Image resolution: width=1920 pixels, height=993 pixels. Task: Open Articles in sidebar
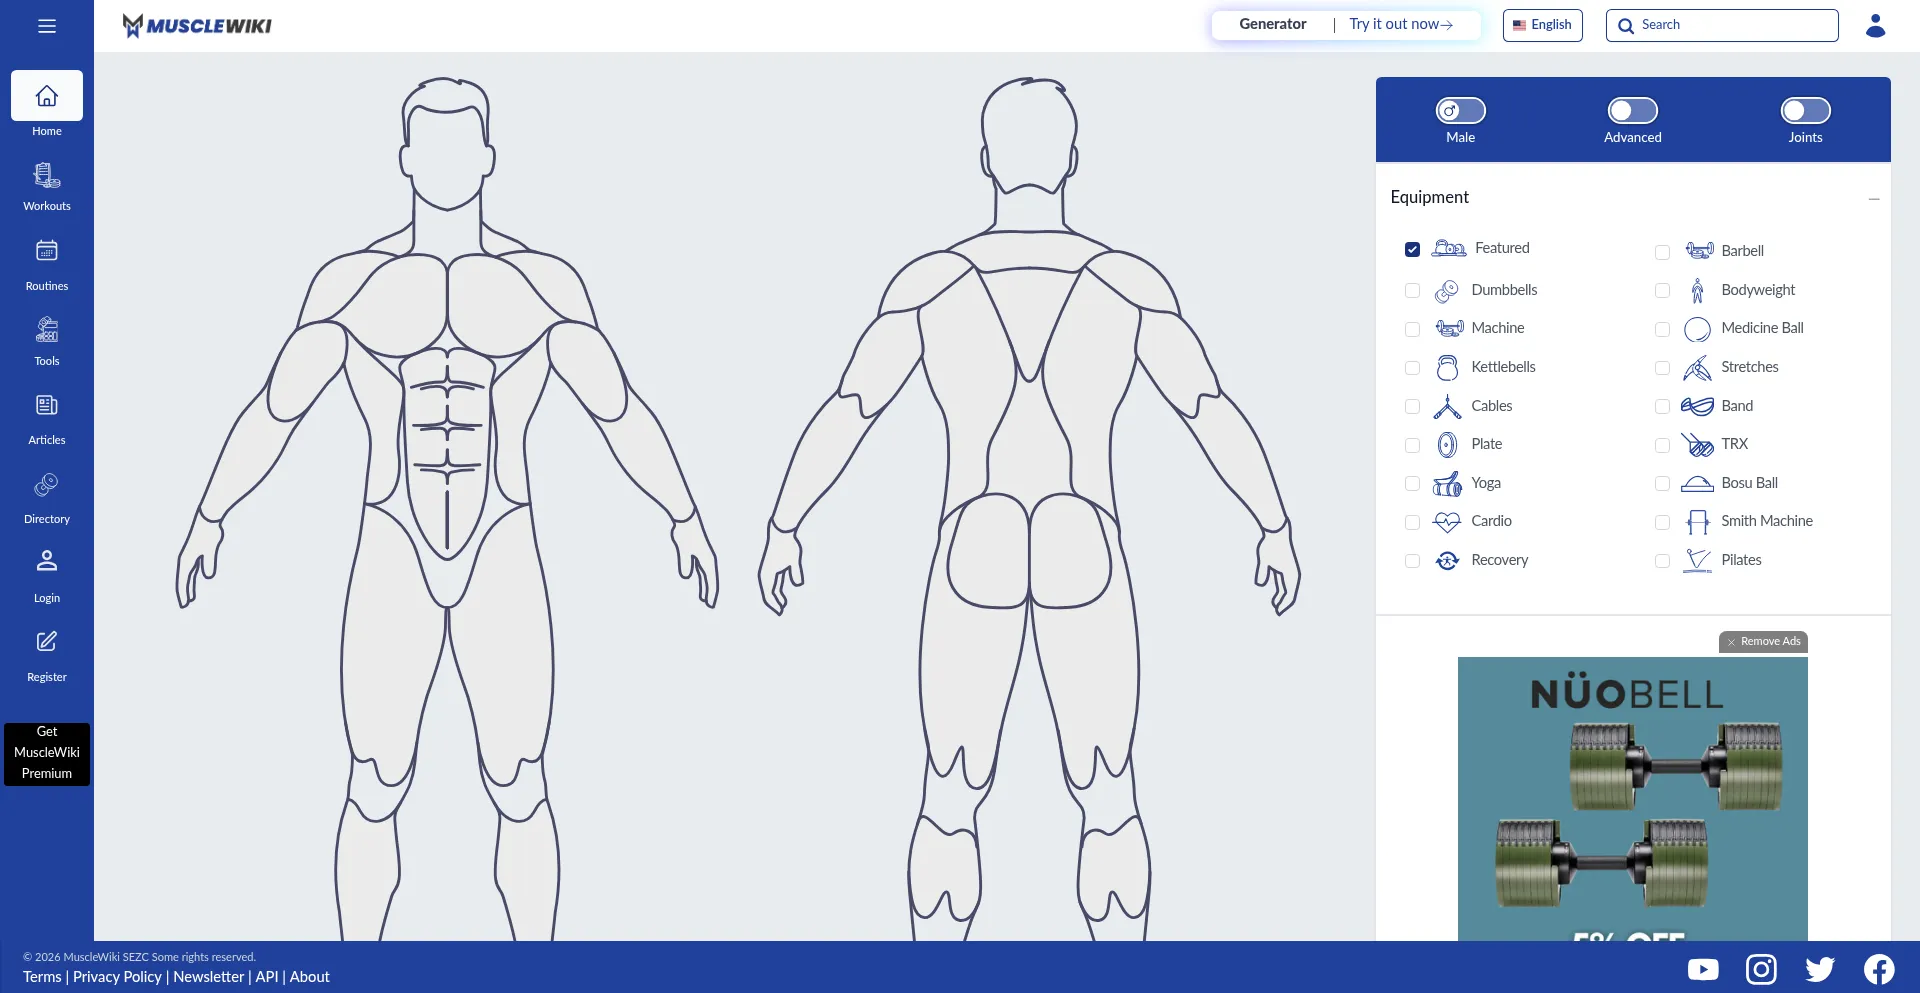point(47,420)
